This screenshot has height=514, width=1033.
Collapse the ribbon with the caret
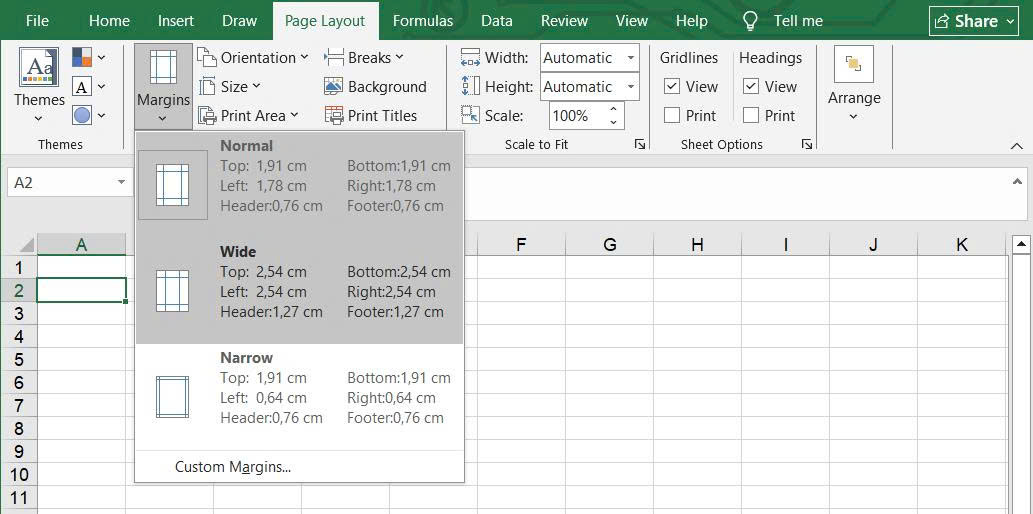[x=1017, y=146]
